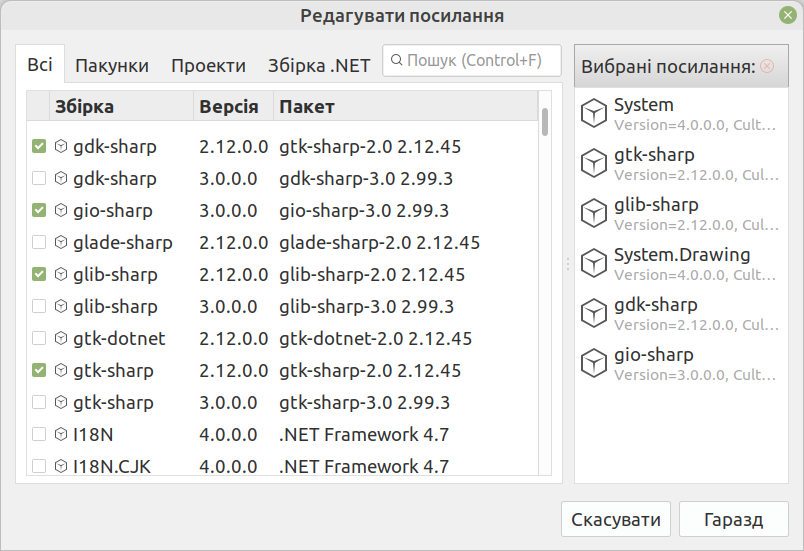Click package text gdk-sharp-3.0 2.99.3
The width and height of the screenshot is (804, 551).
(366, 178)
